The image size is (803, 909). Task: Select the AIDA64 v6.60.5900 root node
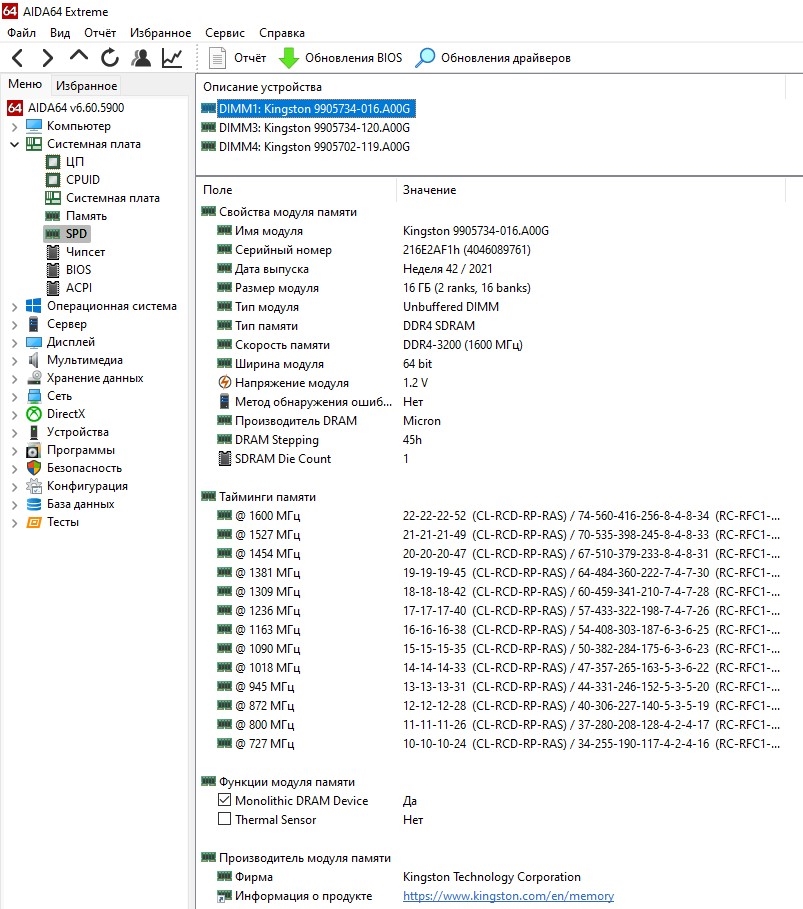click(76, 108)
